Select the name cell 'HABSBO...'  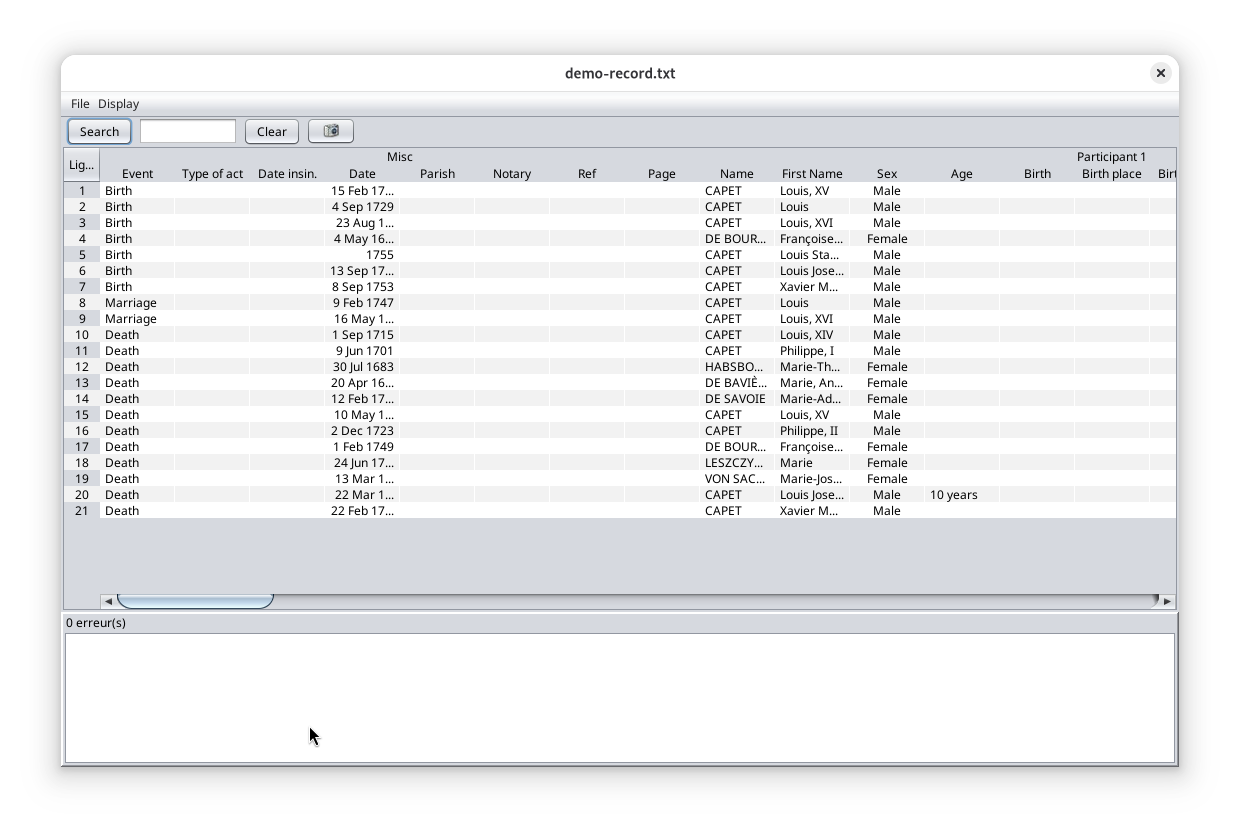point(737,366)
